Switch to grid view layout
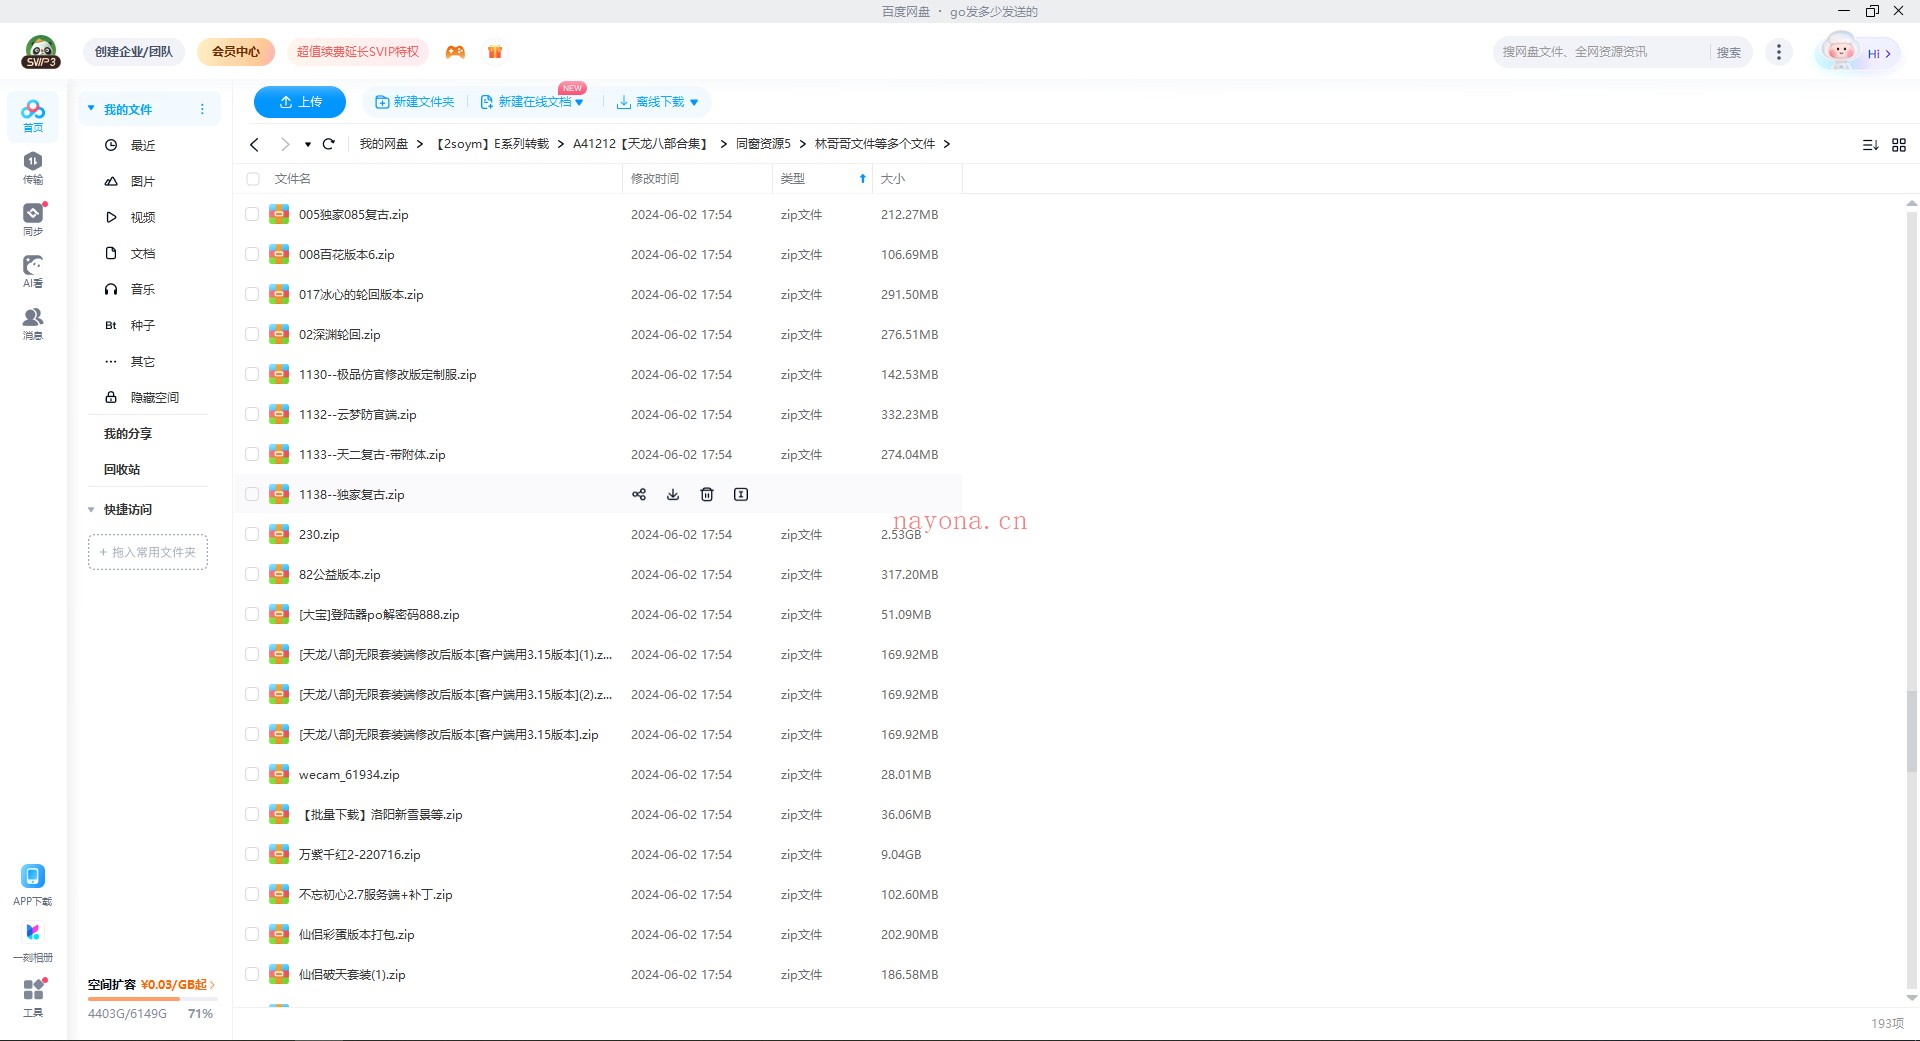The height and width of the screenshot is (1041, 1920). coord(1899,145)
